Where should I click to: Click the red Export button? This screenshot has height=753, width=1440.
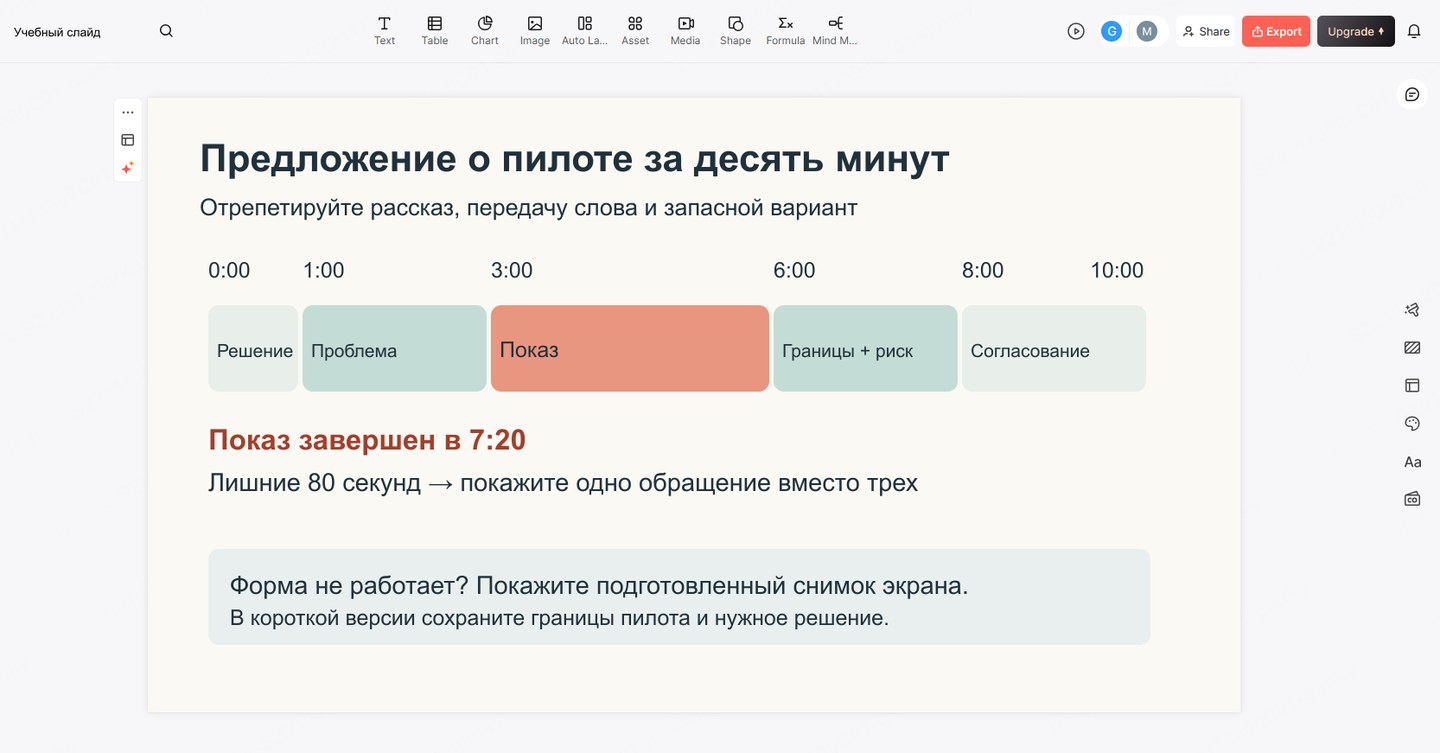[x=1276, y=31]
